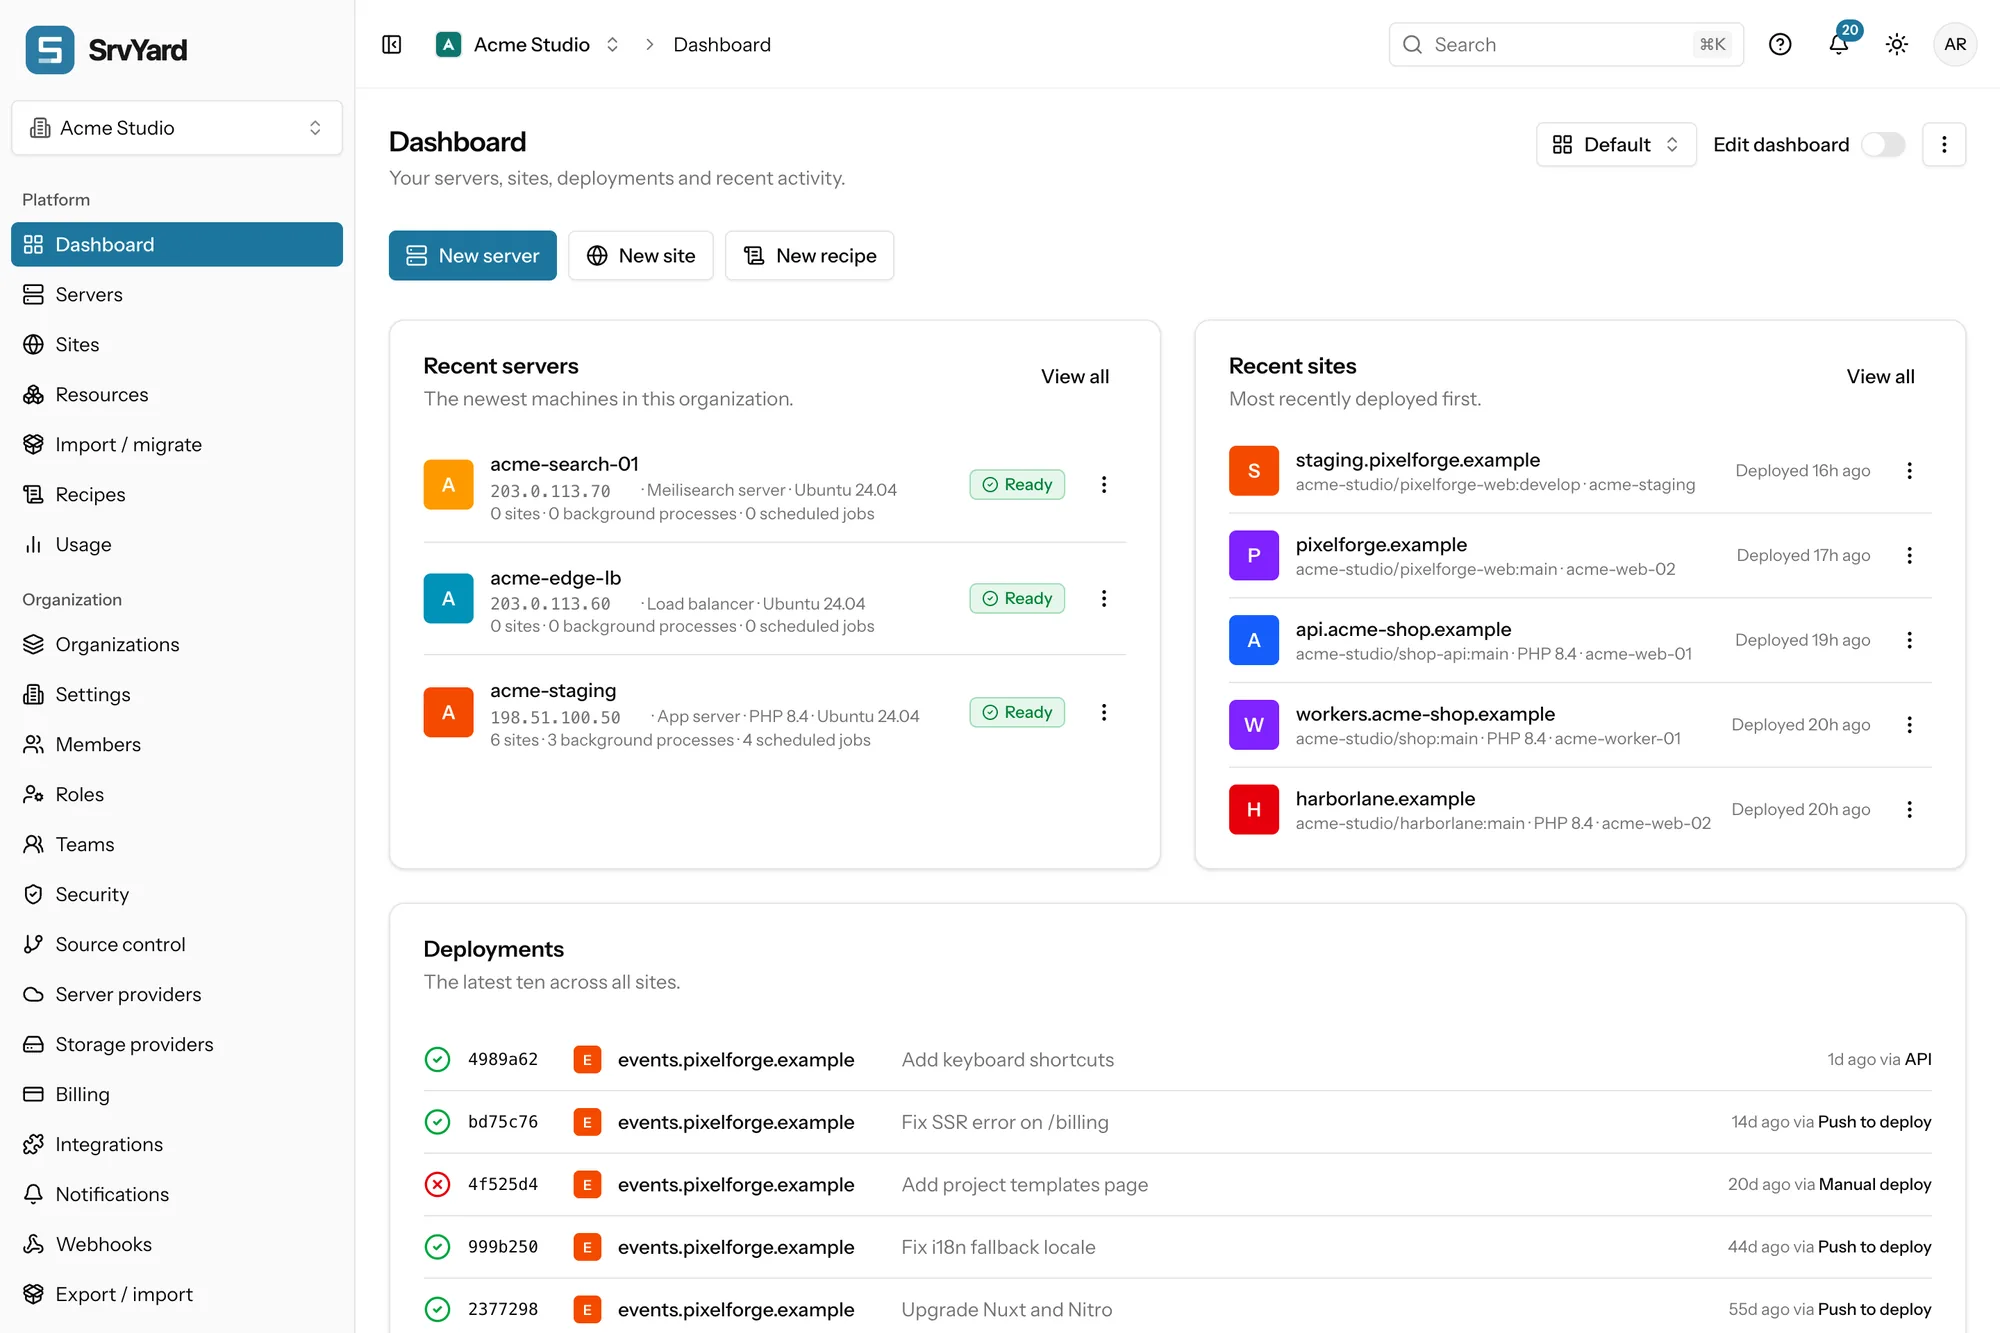This screenshot has width=2000, height=1333.
Task: Click the SrvYard logo icon
Action: pyautogui.click(x=49, y=50)
